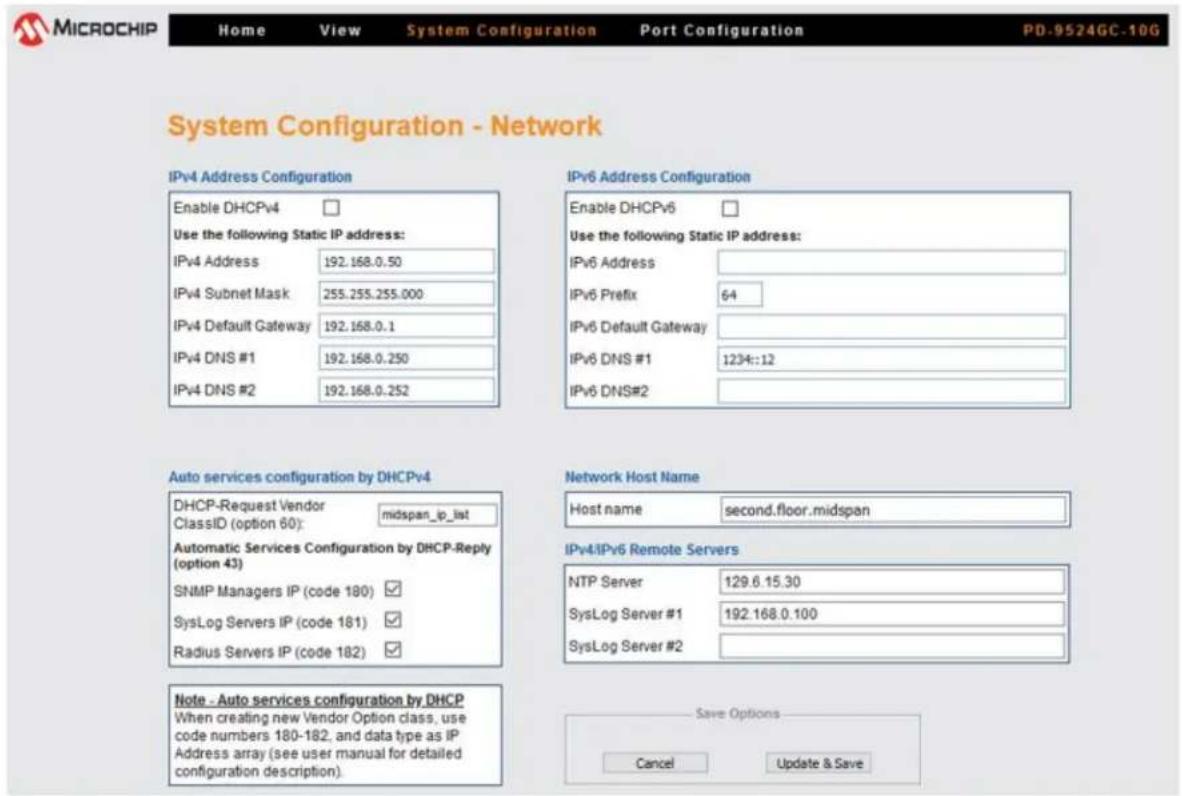This screenshot has height=796, width=1182.
Task: Click the Host name field
Action: (x=893, y=510)
